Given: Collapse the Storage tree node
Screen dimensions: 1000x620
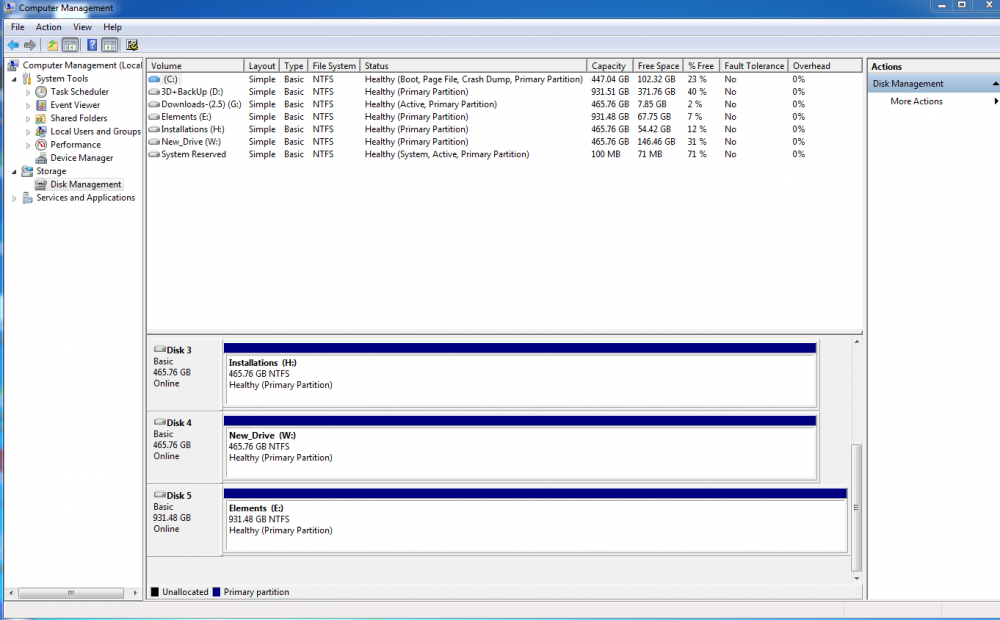Looking at the screenshot, I should pos(14,172).
